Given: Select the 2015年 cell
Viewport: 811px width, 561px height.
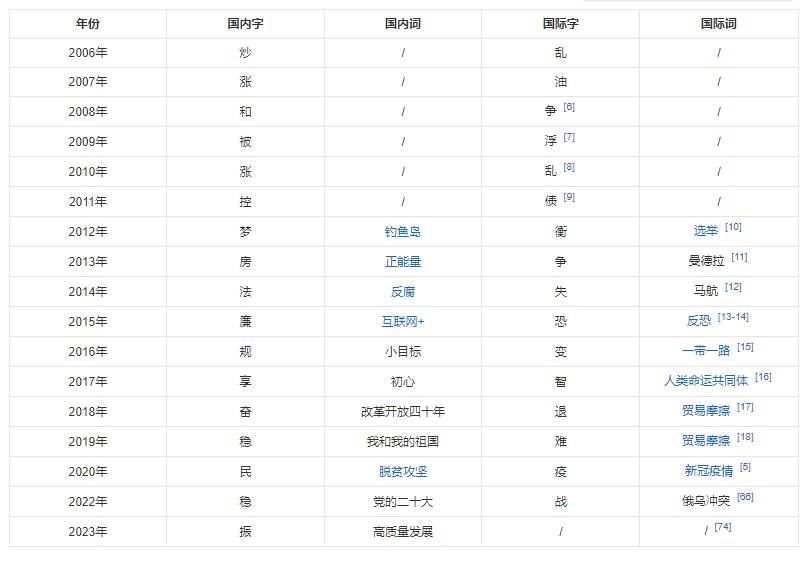Looking at the screenshot, I should [88, 322].
